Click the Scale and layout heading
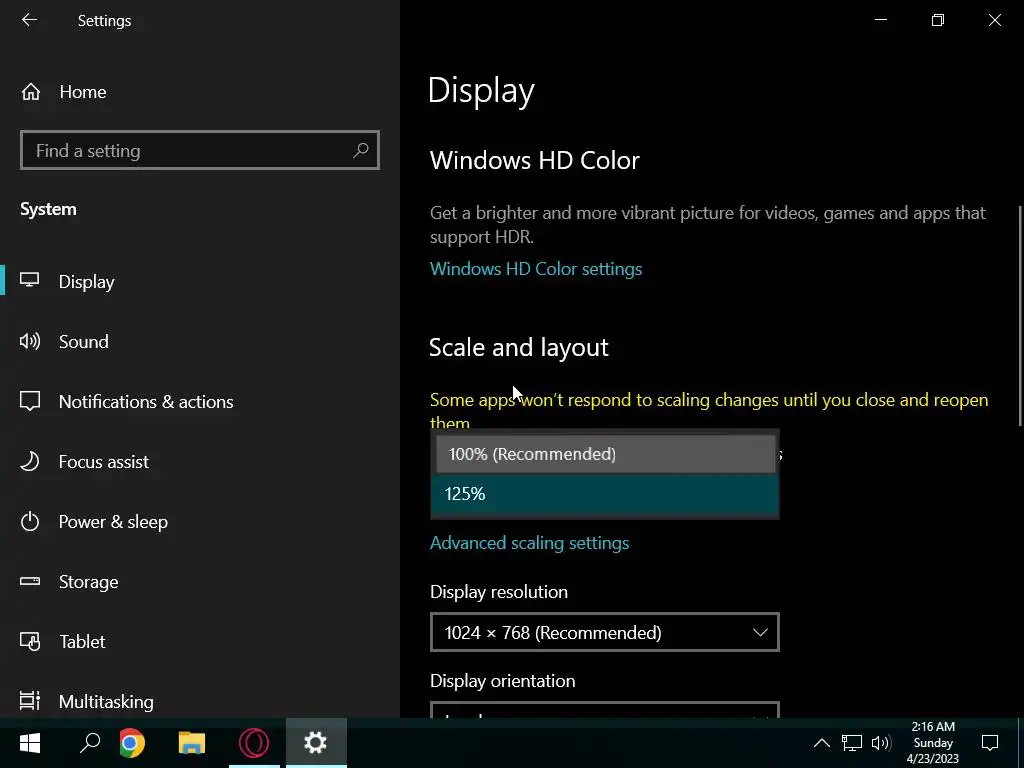Image resolution: width=1024 pixels, height=768 pixels. pyautogui.click(x=519, y=347)
